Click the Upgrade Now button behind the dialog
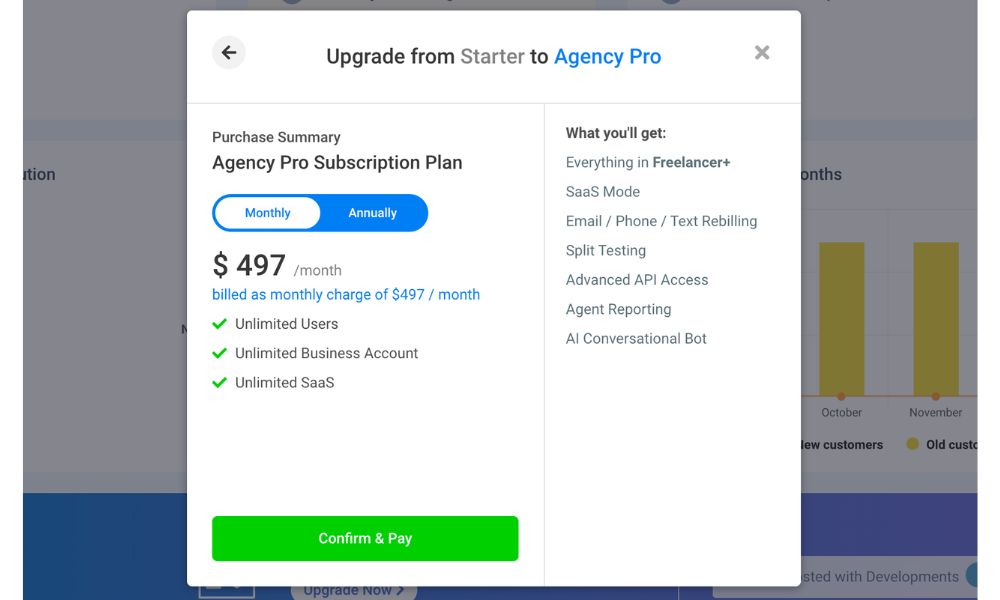The height and width of the screenshot is (600, 1000). 354,590
